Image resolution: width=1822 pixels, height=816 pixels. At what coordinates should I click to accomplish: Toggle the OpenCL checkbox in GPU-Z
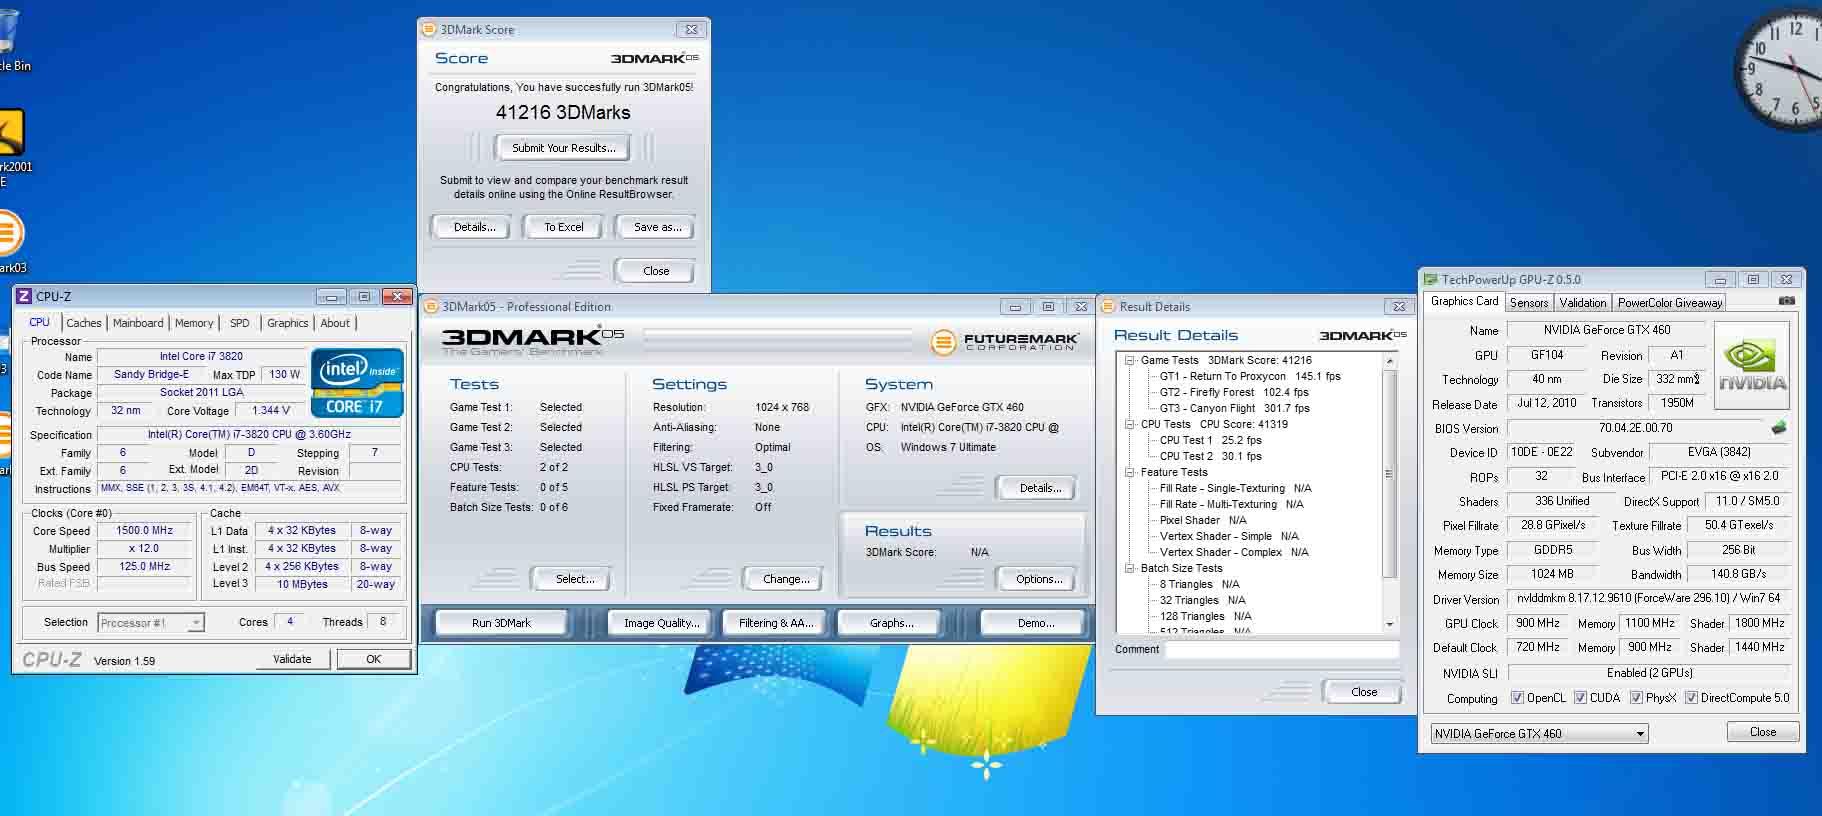(1517, 698)
